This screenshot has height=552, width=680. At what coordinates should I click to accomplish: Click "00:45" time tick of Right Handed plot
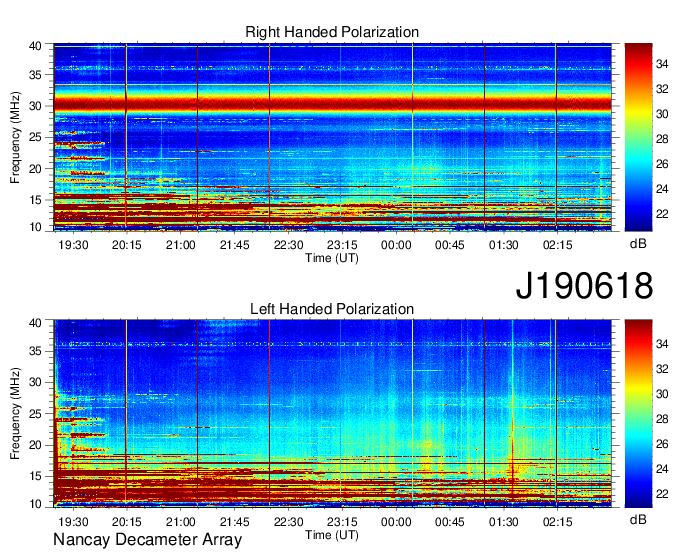[x=450, y=245]
